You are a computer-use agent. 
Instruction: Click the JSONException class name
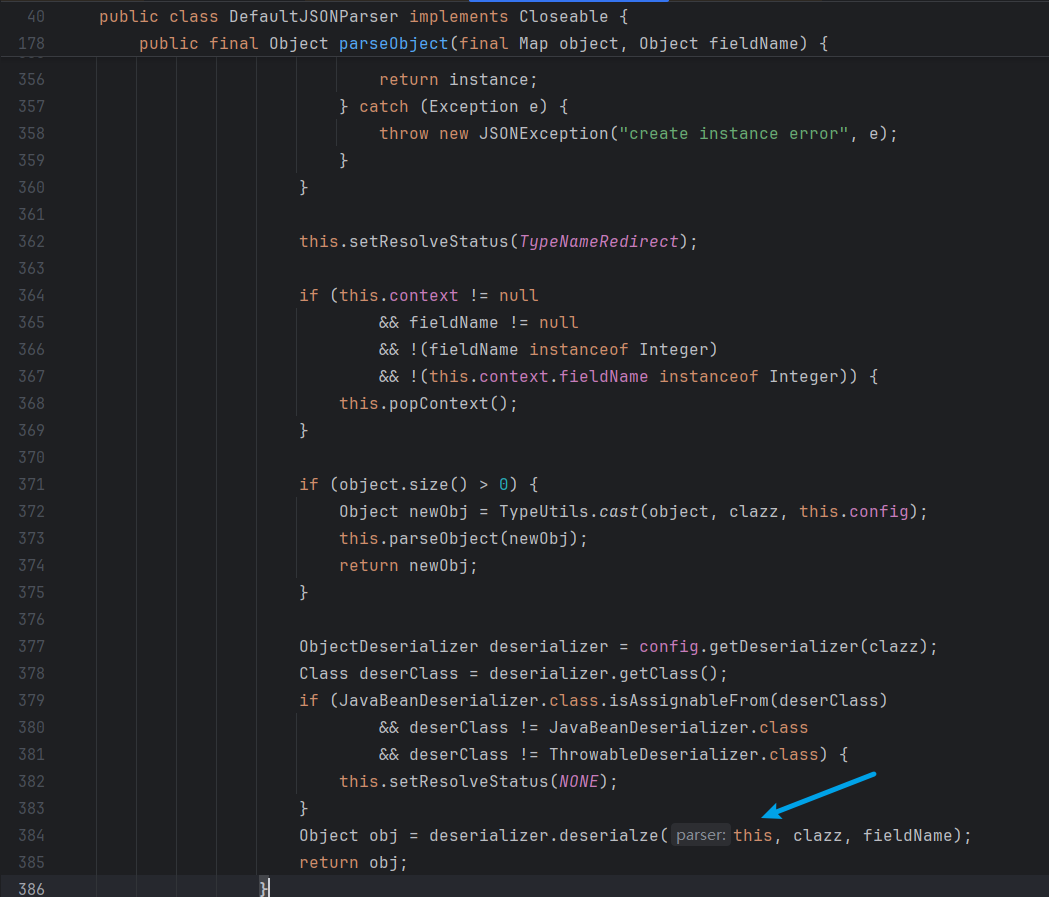click(543, 134)
